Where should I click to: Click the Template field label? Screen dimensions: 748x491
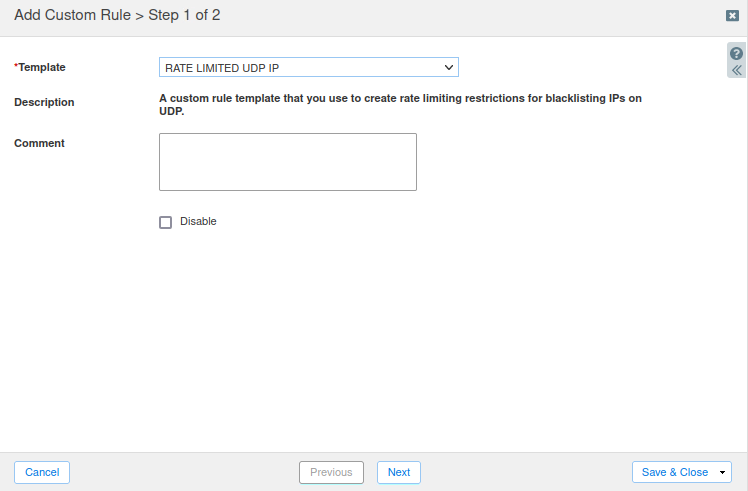click(x=41, y=67)
